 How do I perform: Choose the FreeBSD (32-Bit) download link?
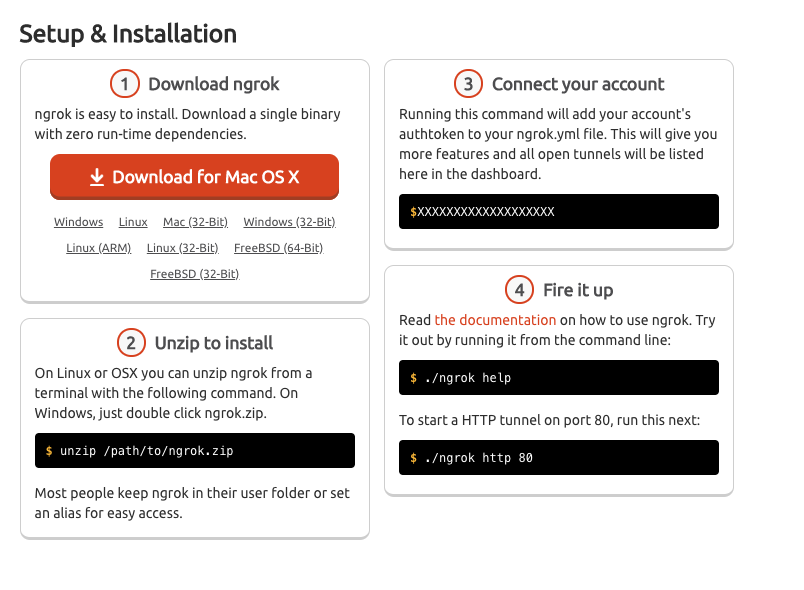pyautogui.click(x=195, y=274)
